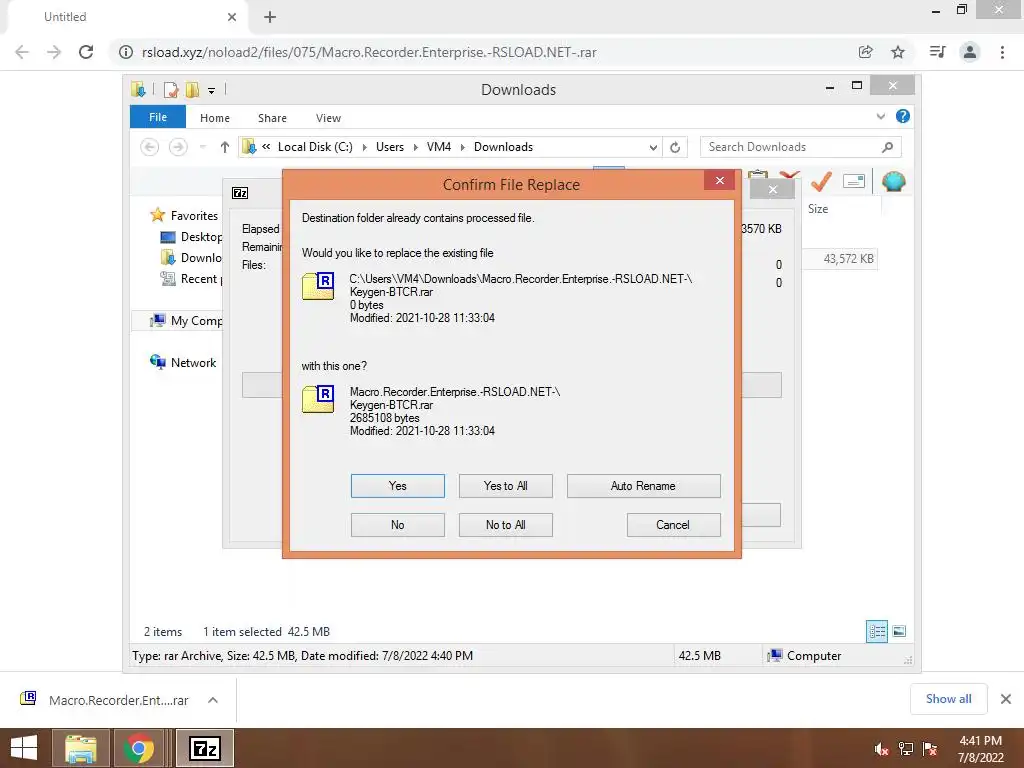Reload the Chrome page

tap(86, 52)
